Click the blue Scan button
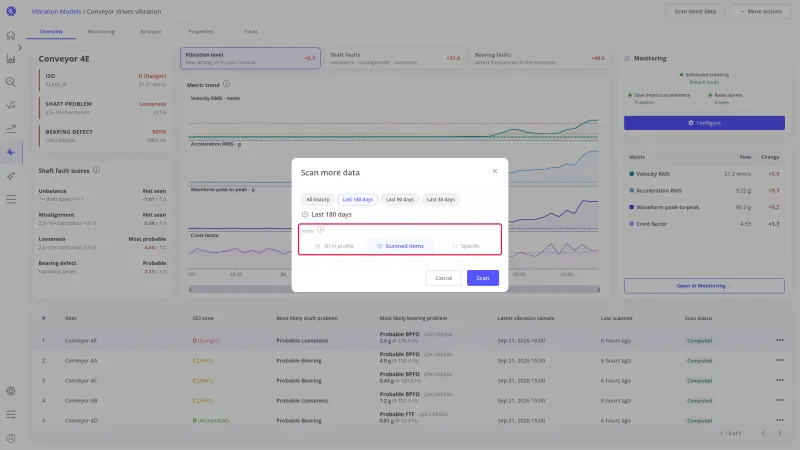 coord(483,278)
